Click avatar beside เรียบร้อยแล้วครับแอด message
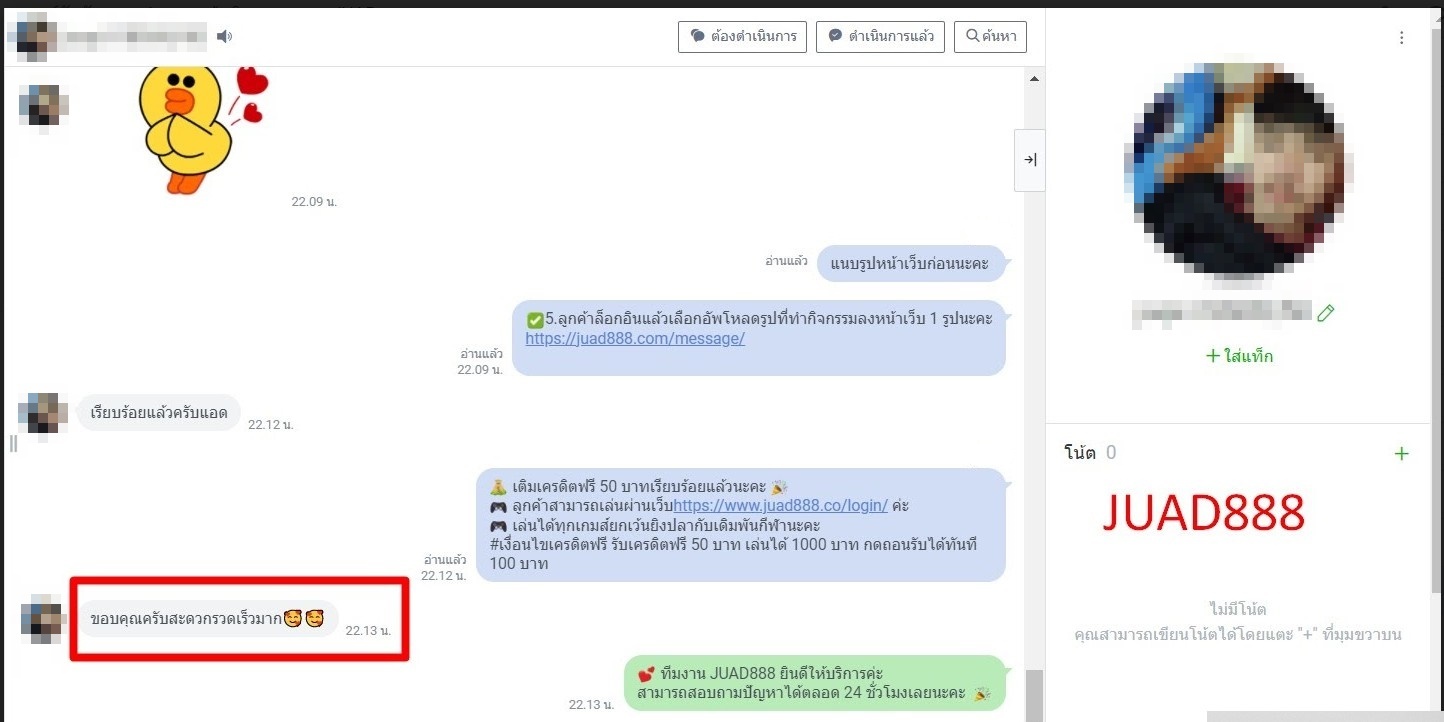Image resolution: width=1444 pixels, height=722 pixels. click(x=44, y=413)
